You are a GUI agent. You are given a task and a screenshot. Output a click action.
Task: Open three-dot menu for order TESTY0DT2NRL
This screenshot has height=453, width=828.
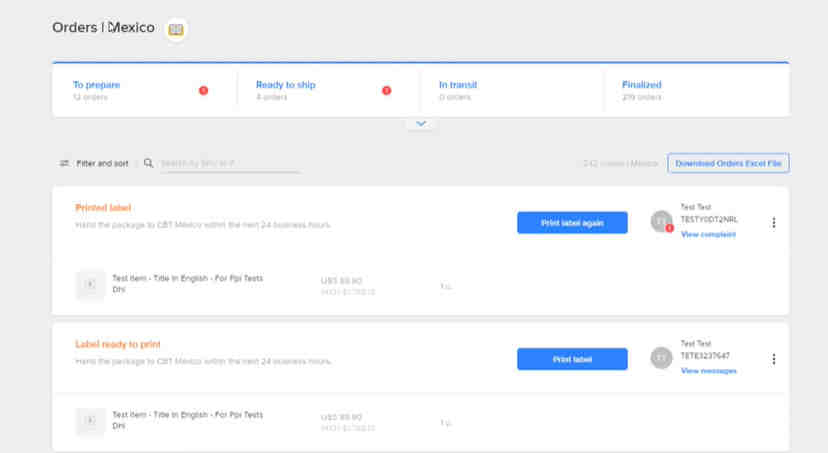coord(773,223)
